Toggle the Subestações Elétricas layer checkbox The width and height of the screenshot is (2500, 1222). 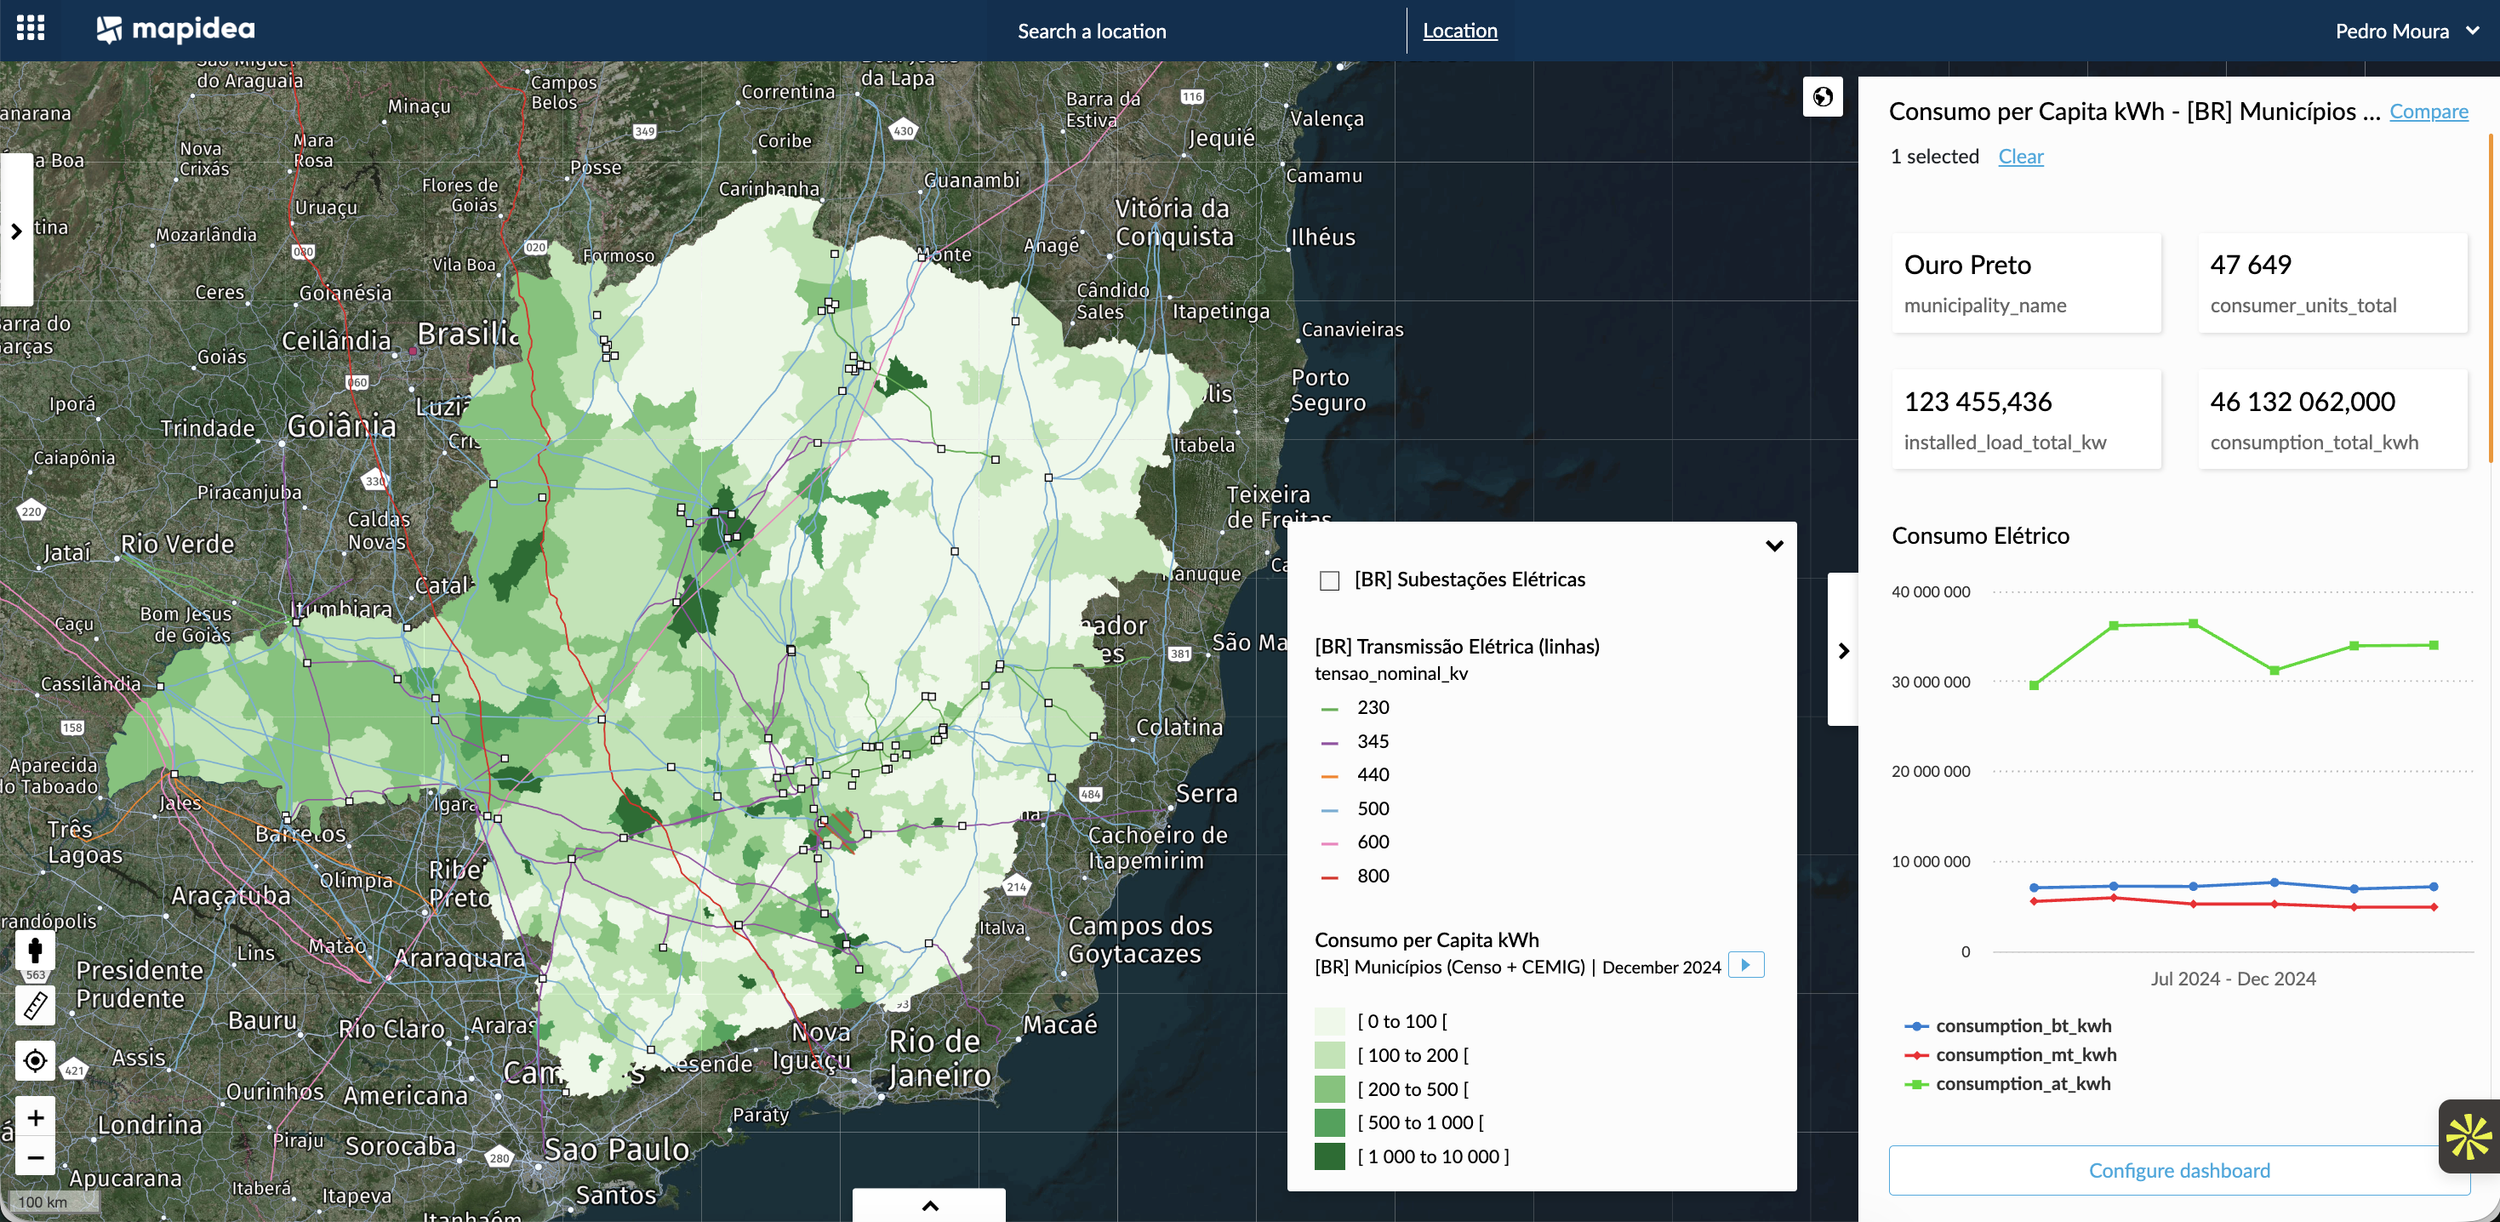click(x=1329, y=581)
